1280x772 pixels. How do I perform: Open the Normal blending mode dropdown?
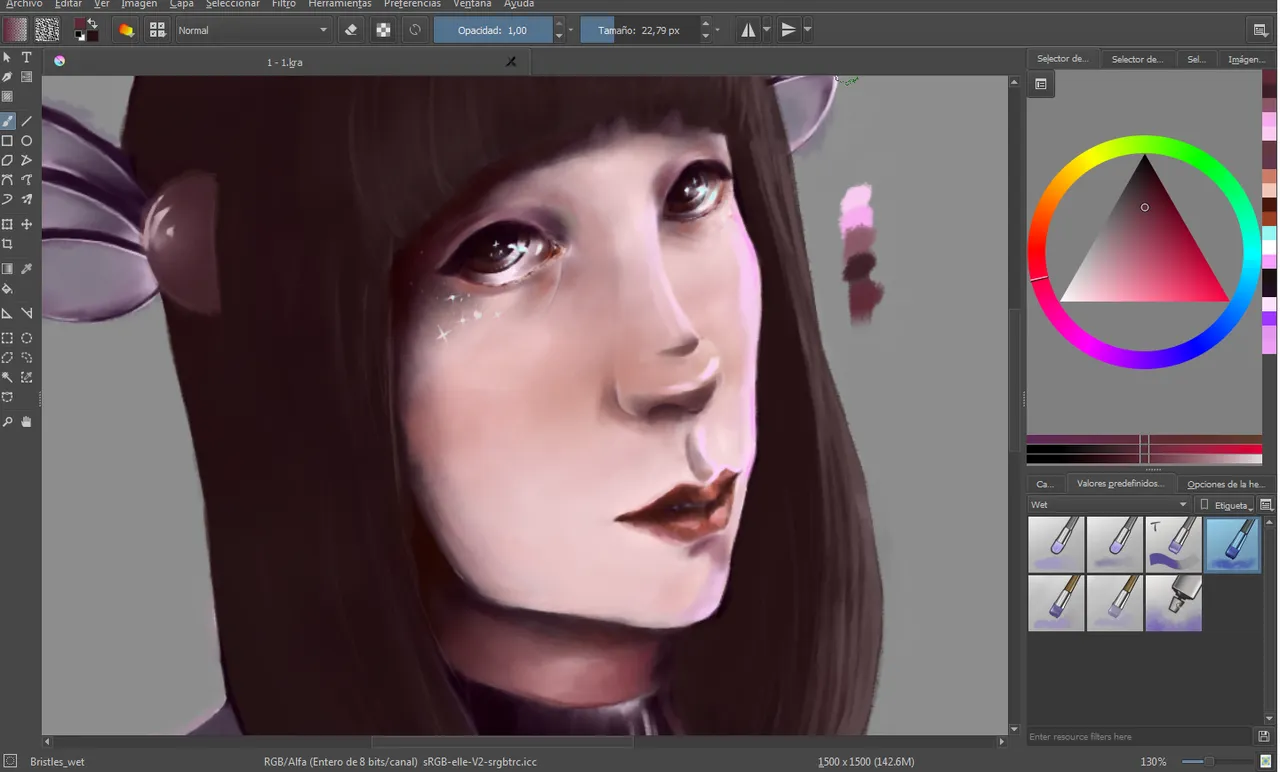[x=253, y=30]
